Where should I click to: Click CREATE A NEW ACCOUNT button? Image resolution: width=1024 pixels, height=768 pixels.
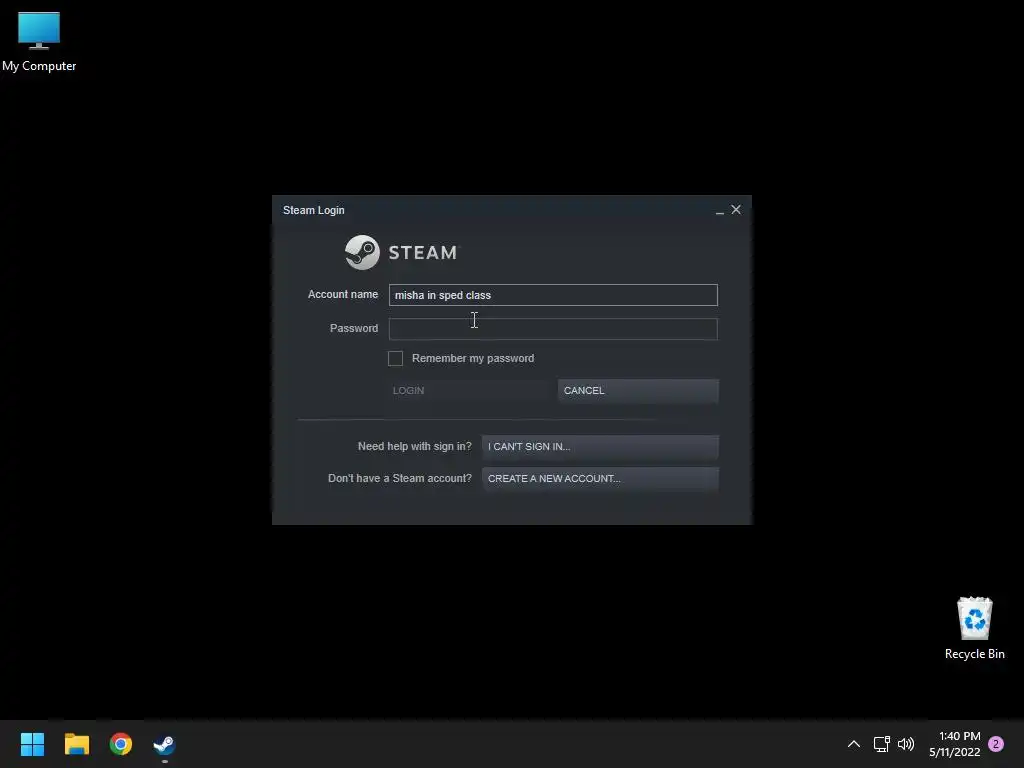600,479
